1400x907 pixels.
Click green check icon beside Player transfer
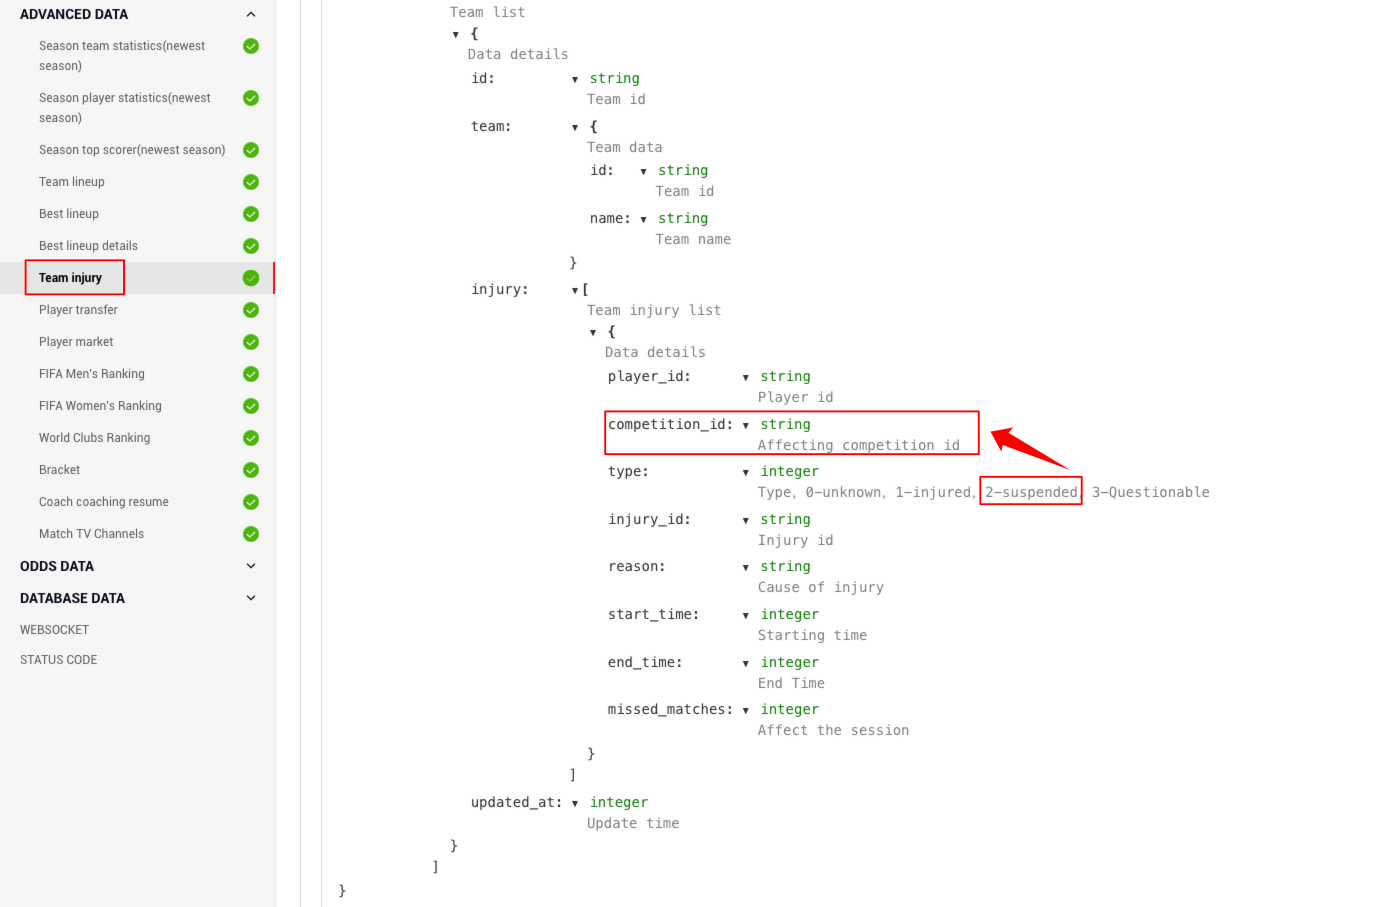pos(251,310)
